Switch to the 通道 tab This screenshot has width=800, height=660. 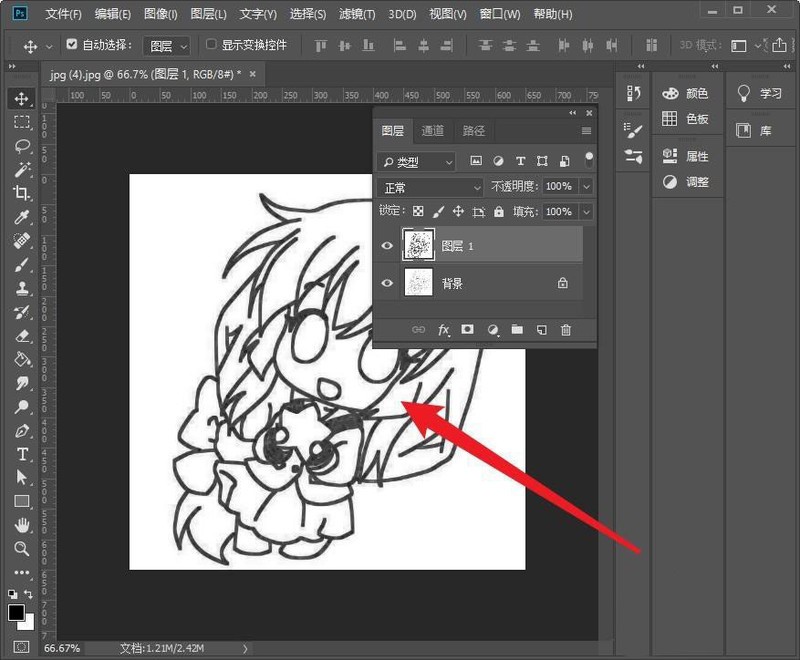coord(433,131)
